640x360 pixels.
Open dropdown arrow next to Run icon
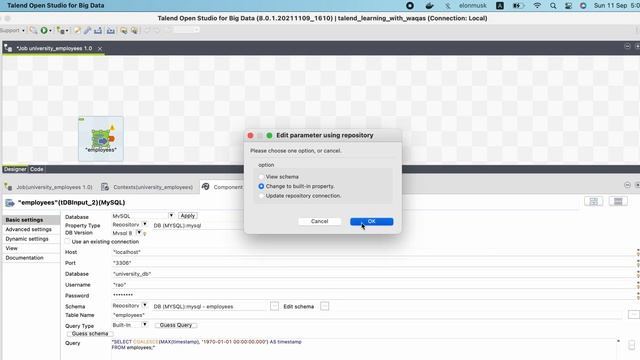(x=50, y=31)
